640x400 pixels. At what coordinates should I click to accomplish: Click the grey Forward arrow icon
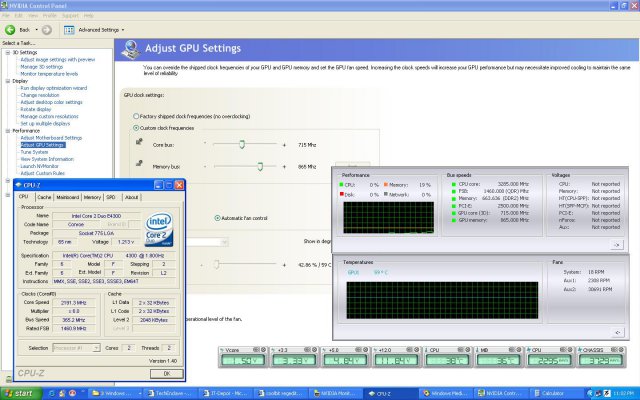[47, 30]
